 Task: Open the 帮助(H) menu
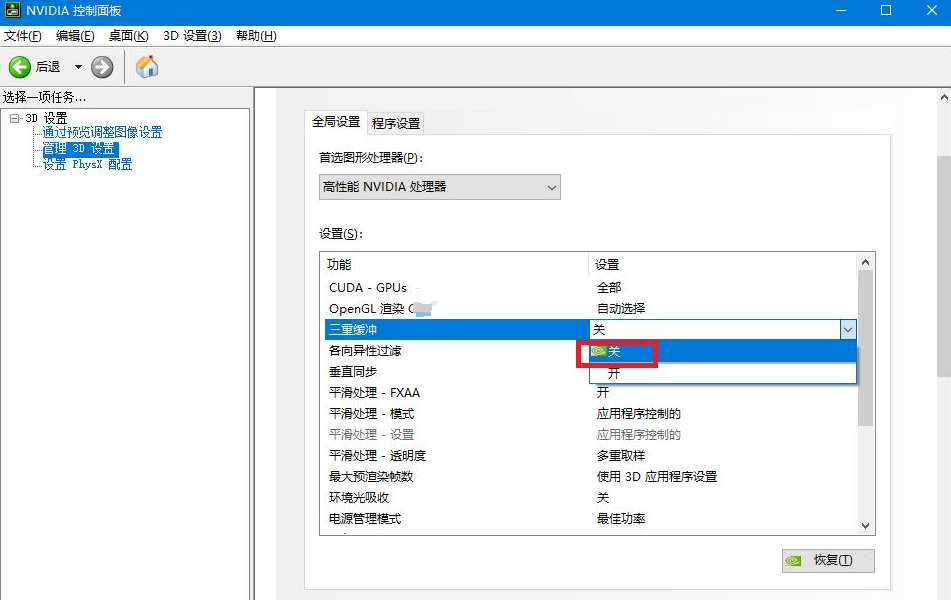pyautogui.click(x=256, y=36)
